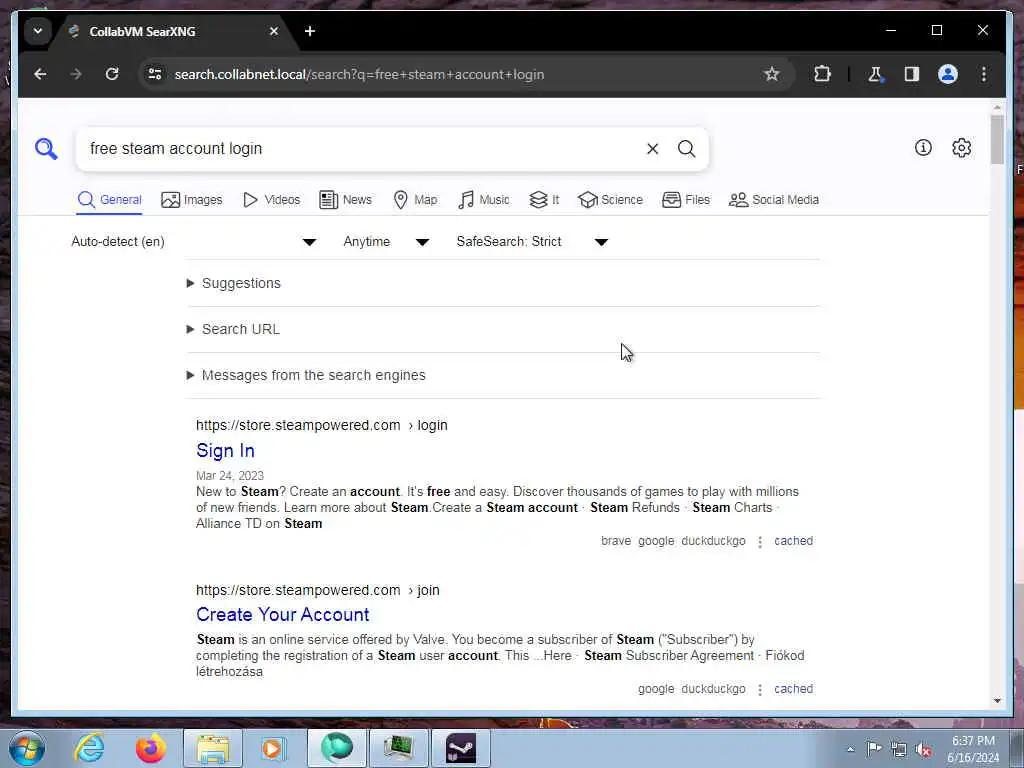Viewport: 1024px width, 768px height.
Task: Click the taskbar clock showing 6:37 PM
Action: point(973,750)
